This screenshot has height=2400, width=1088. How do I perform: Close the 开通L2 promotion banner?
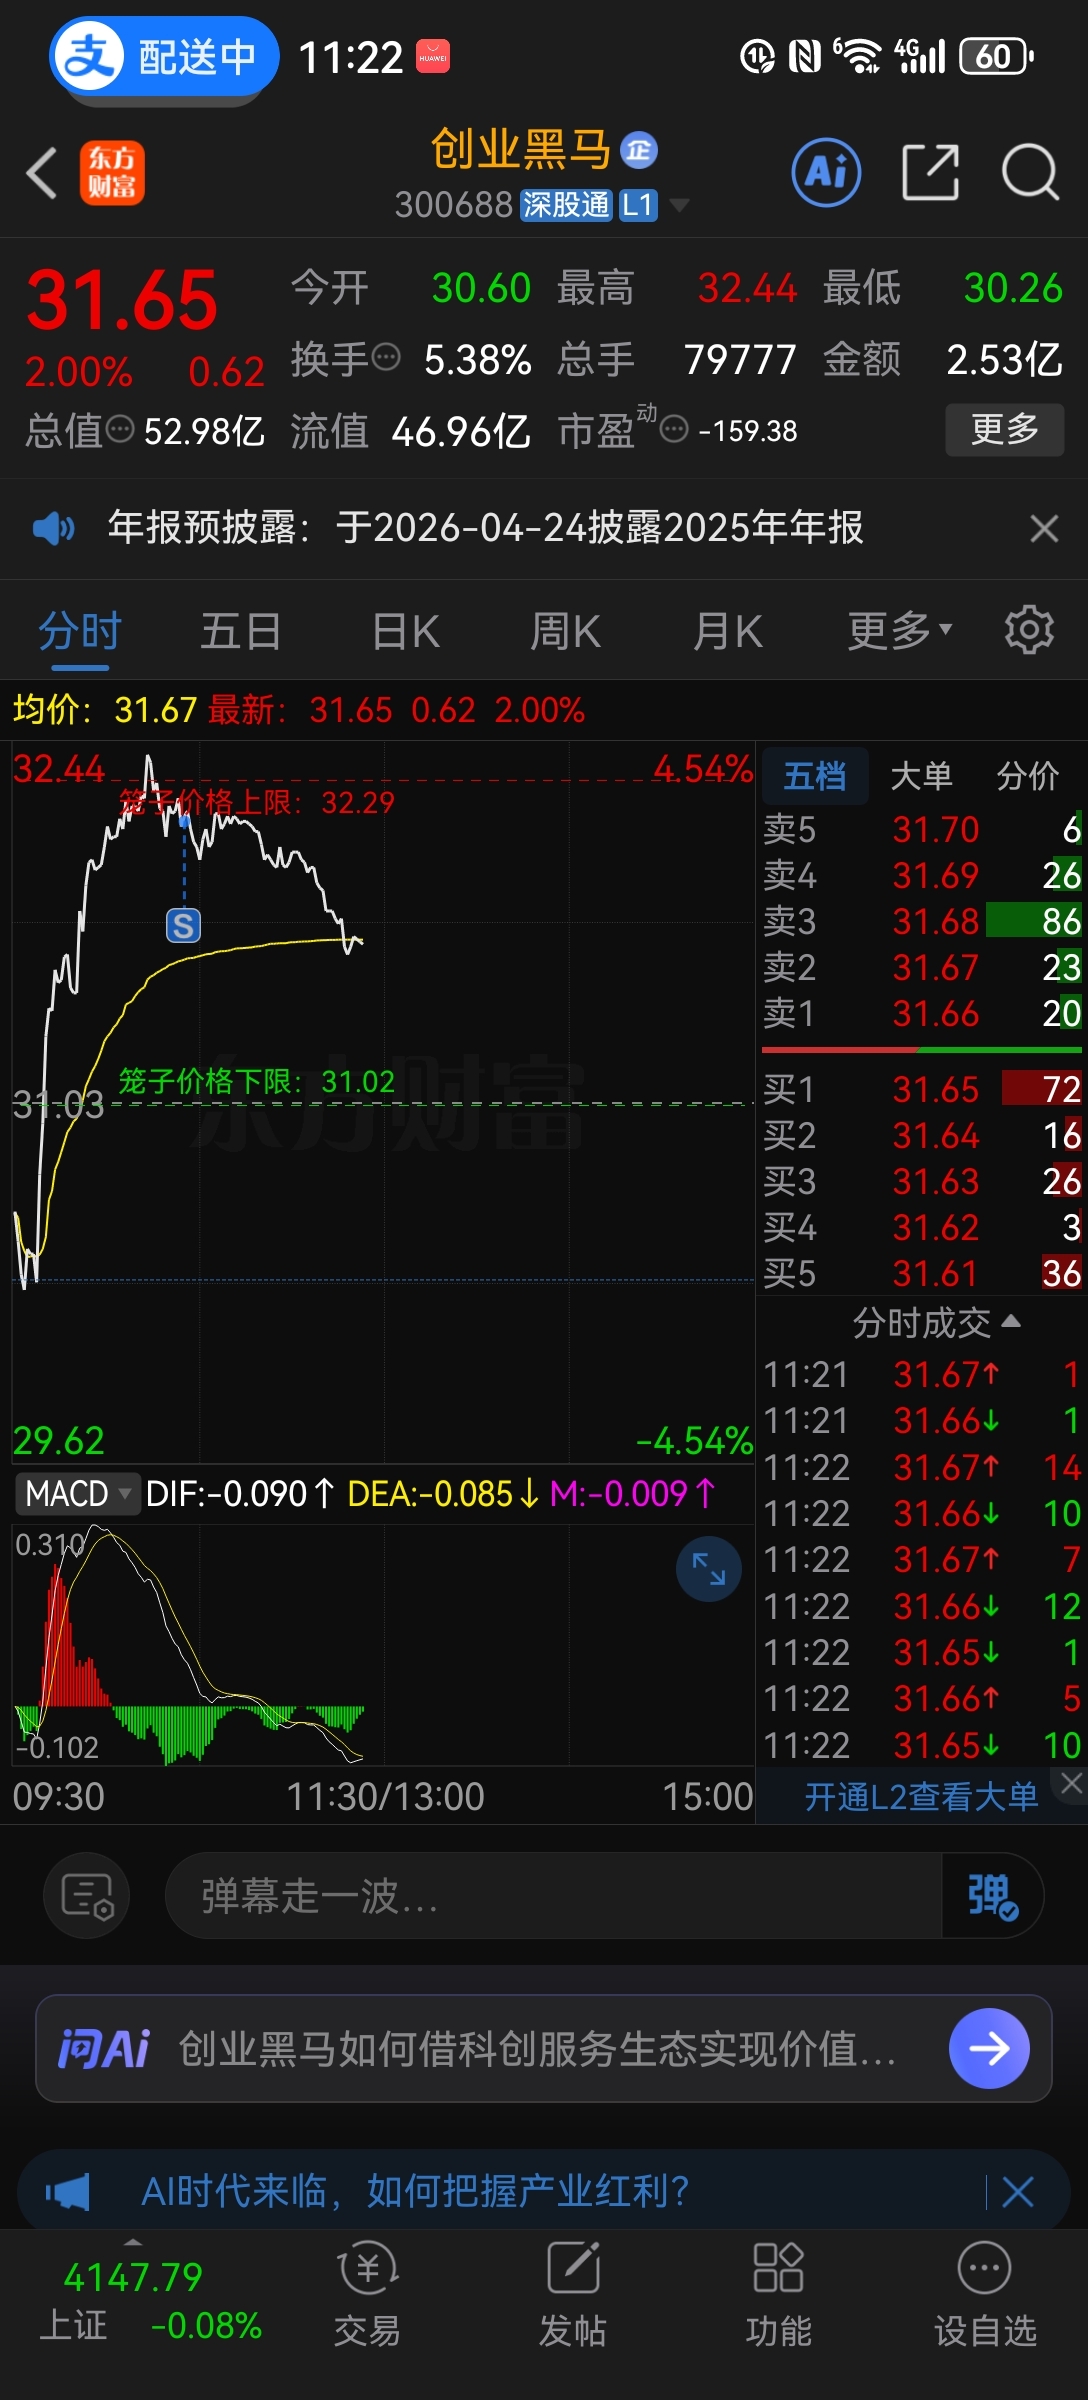1071,1783
